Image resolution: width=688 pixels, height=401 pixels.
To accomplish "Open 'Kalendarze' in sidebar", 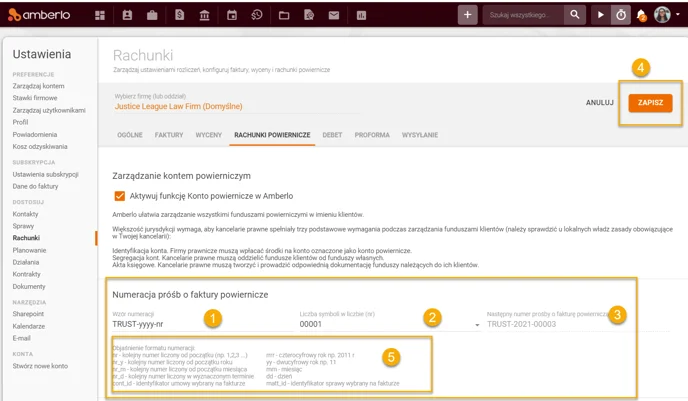I will click(x=29, y=326).
